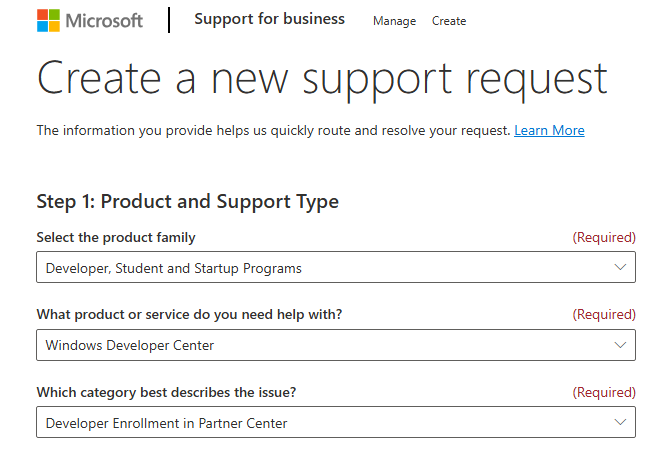Click the Select the product family label
This screenshot has height=461, width=654.
pos(116,237)
